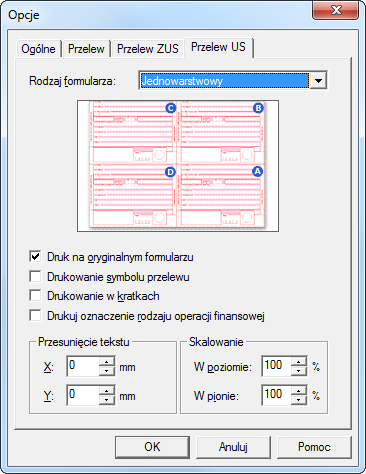Screen dimensions: 366x474
Task: Click the X offset input field
Action: click(x=83, y=366)
